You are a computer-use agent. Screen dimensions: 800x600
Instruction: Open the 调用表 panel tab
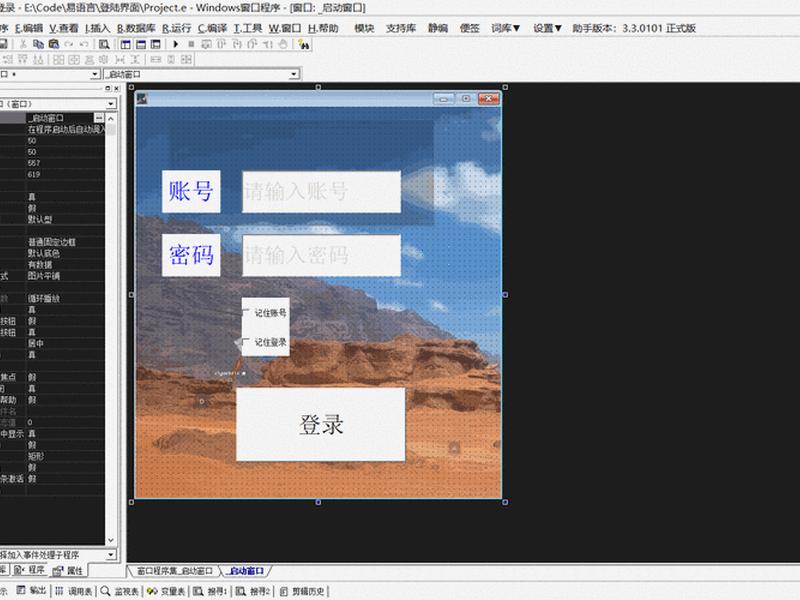point(74,591)
